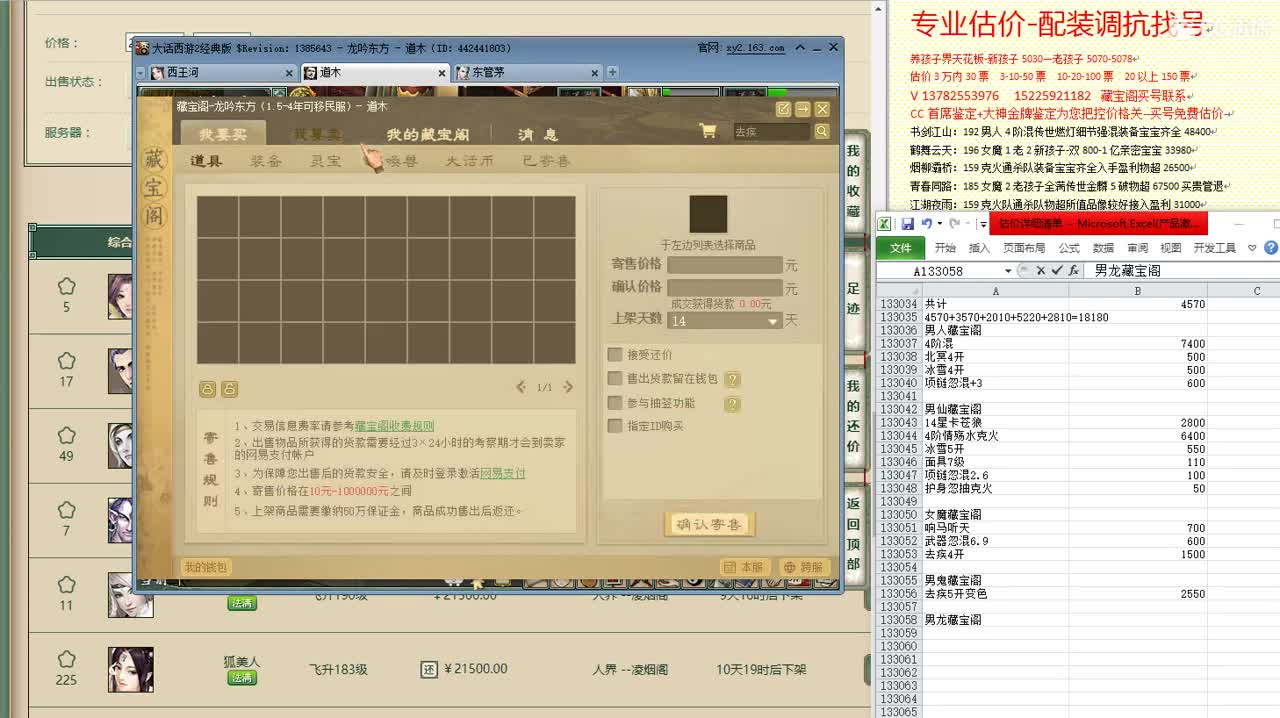Click the Excel save icon
The width and height of the screenshot is (1280, 718).
click(x=908, y=224)
